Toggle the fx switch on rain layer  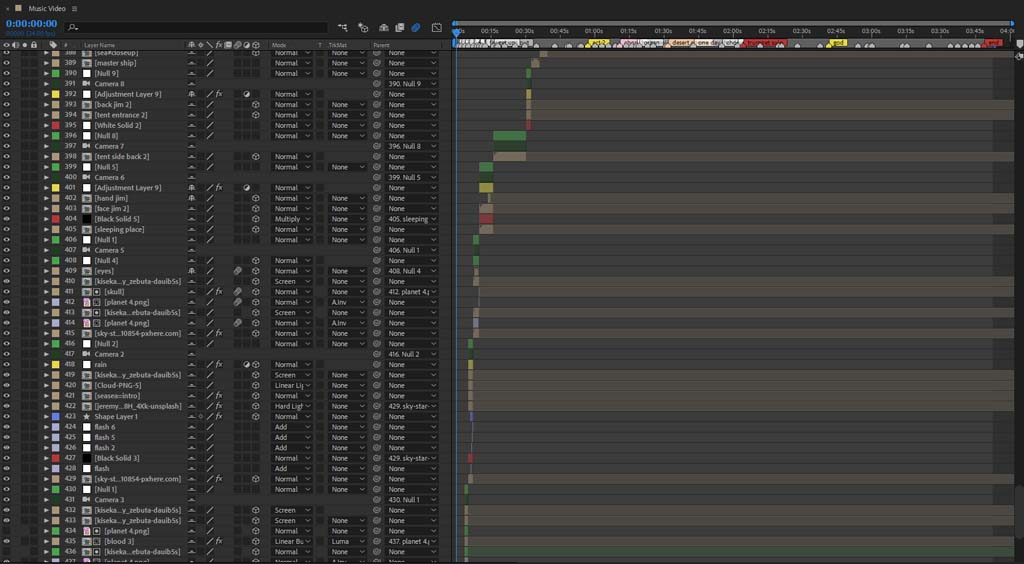tap(219, 364)
